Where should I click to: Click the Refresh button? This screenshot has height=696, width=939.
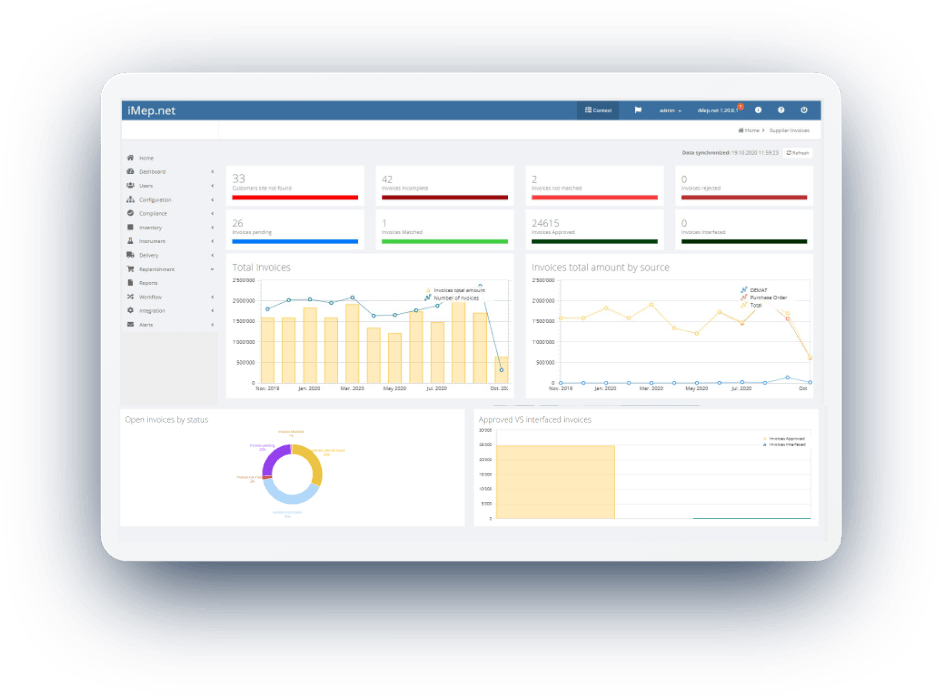pyautogui.click(x=797, y=153)
